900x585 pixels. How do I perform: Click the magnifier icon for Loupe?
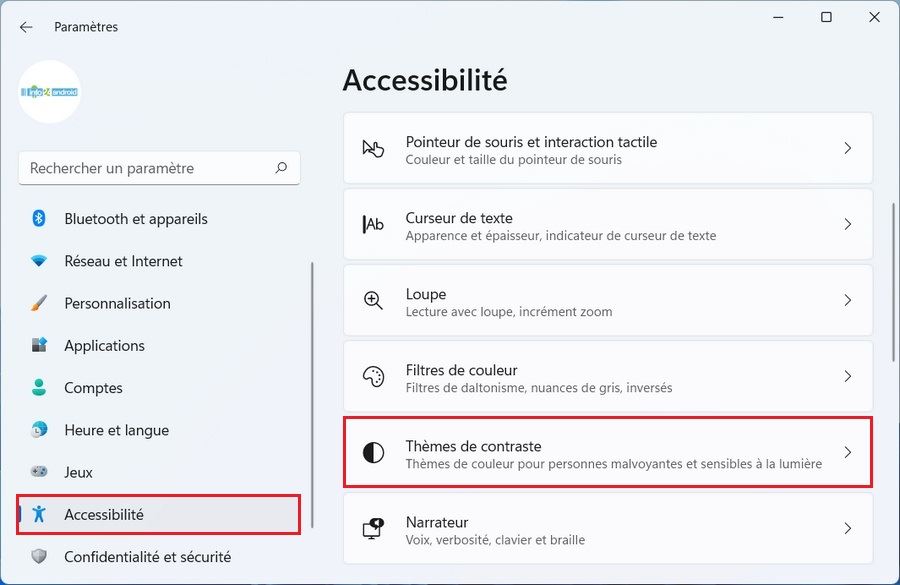point(373,299)
